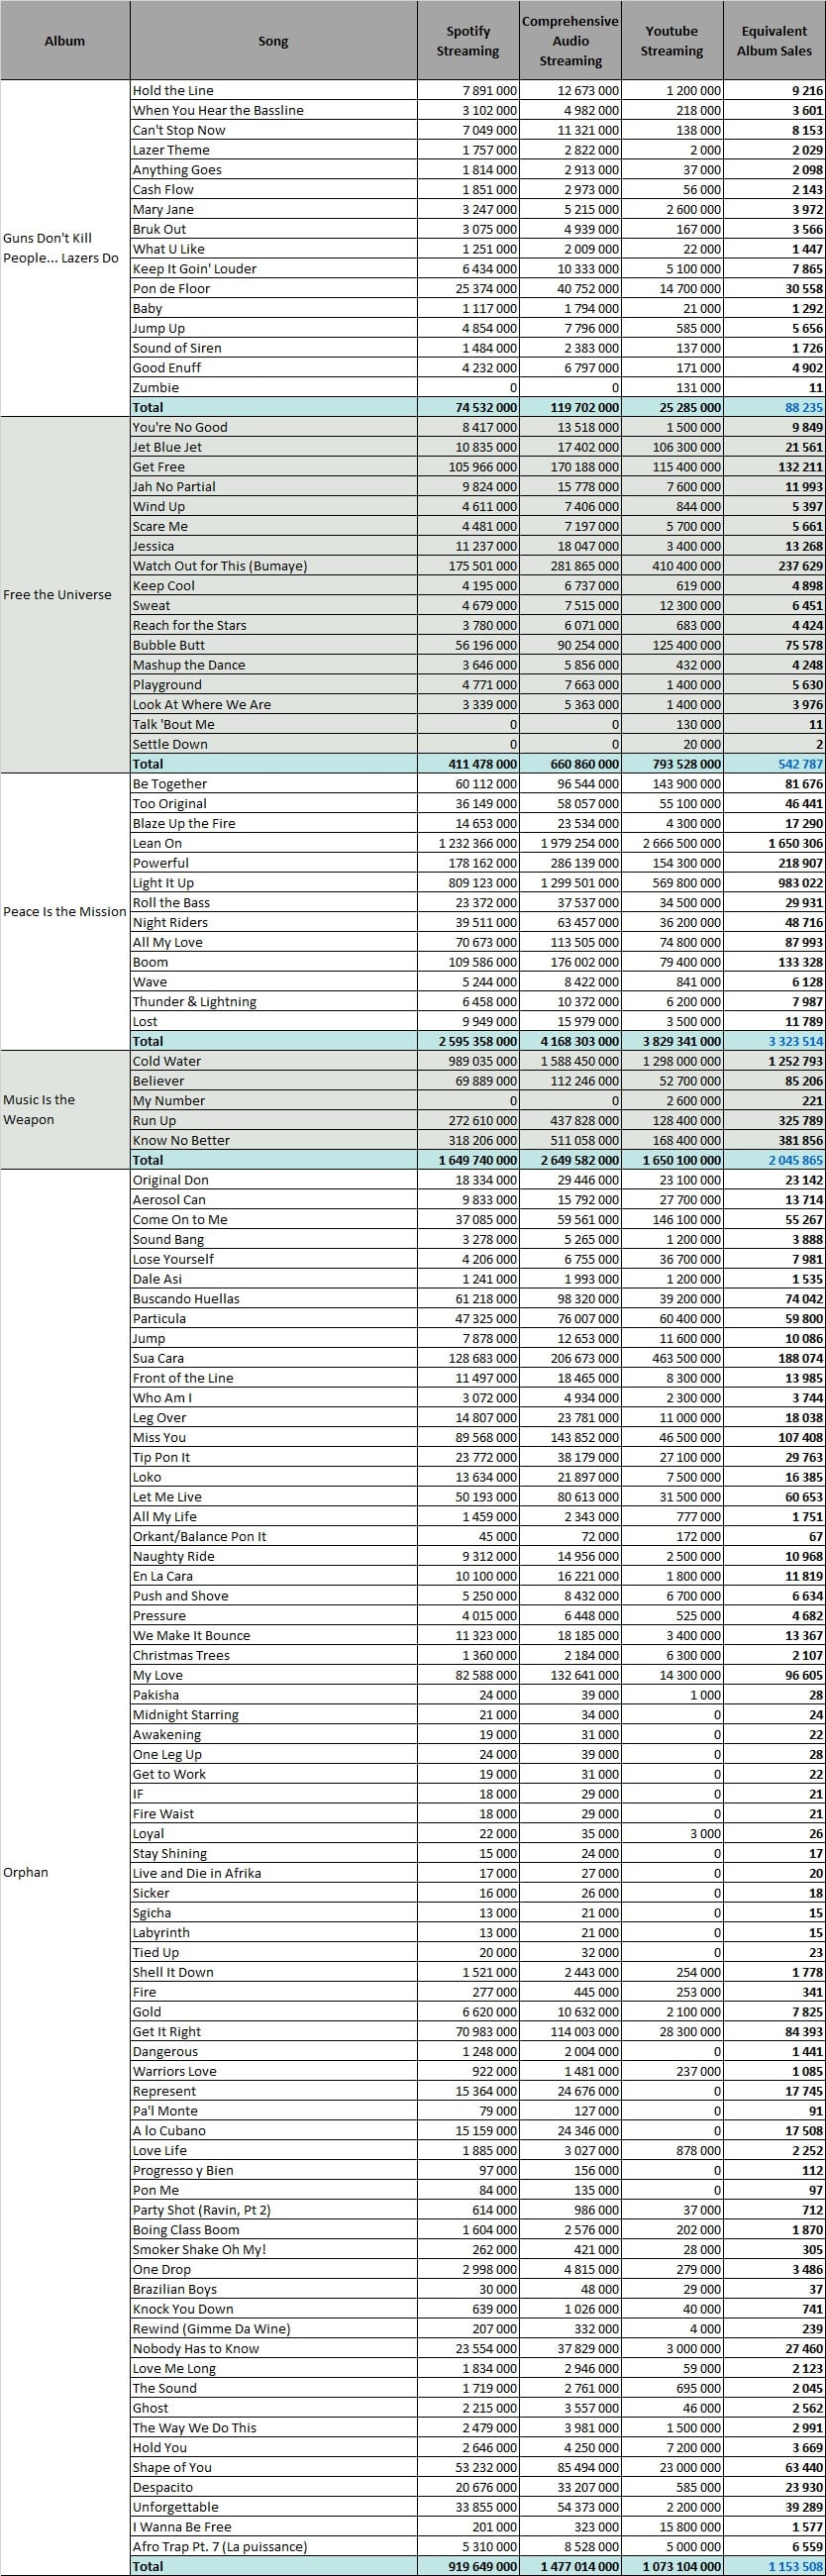Click the Music Is the Weapon album cell
This screenshot has height=2576, width=826.
65,1110
